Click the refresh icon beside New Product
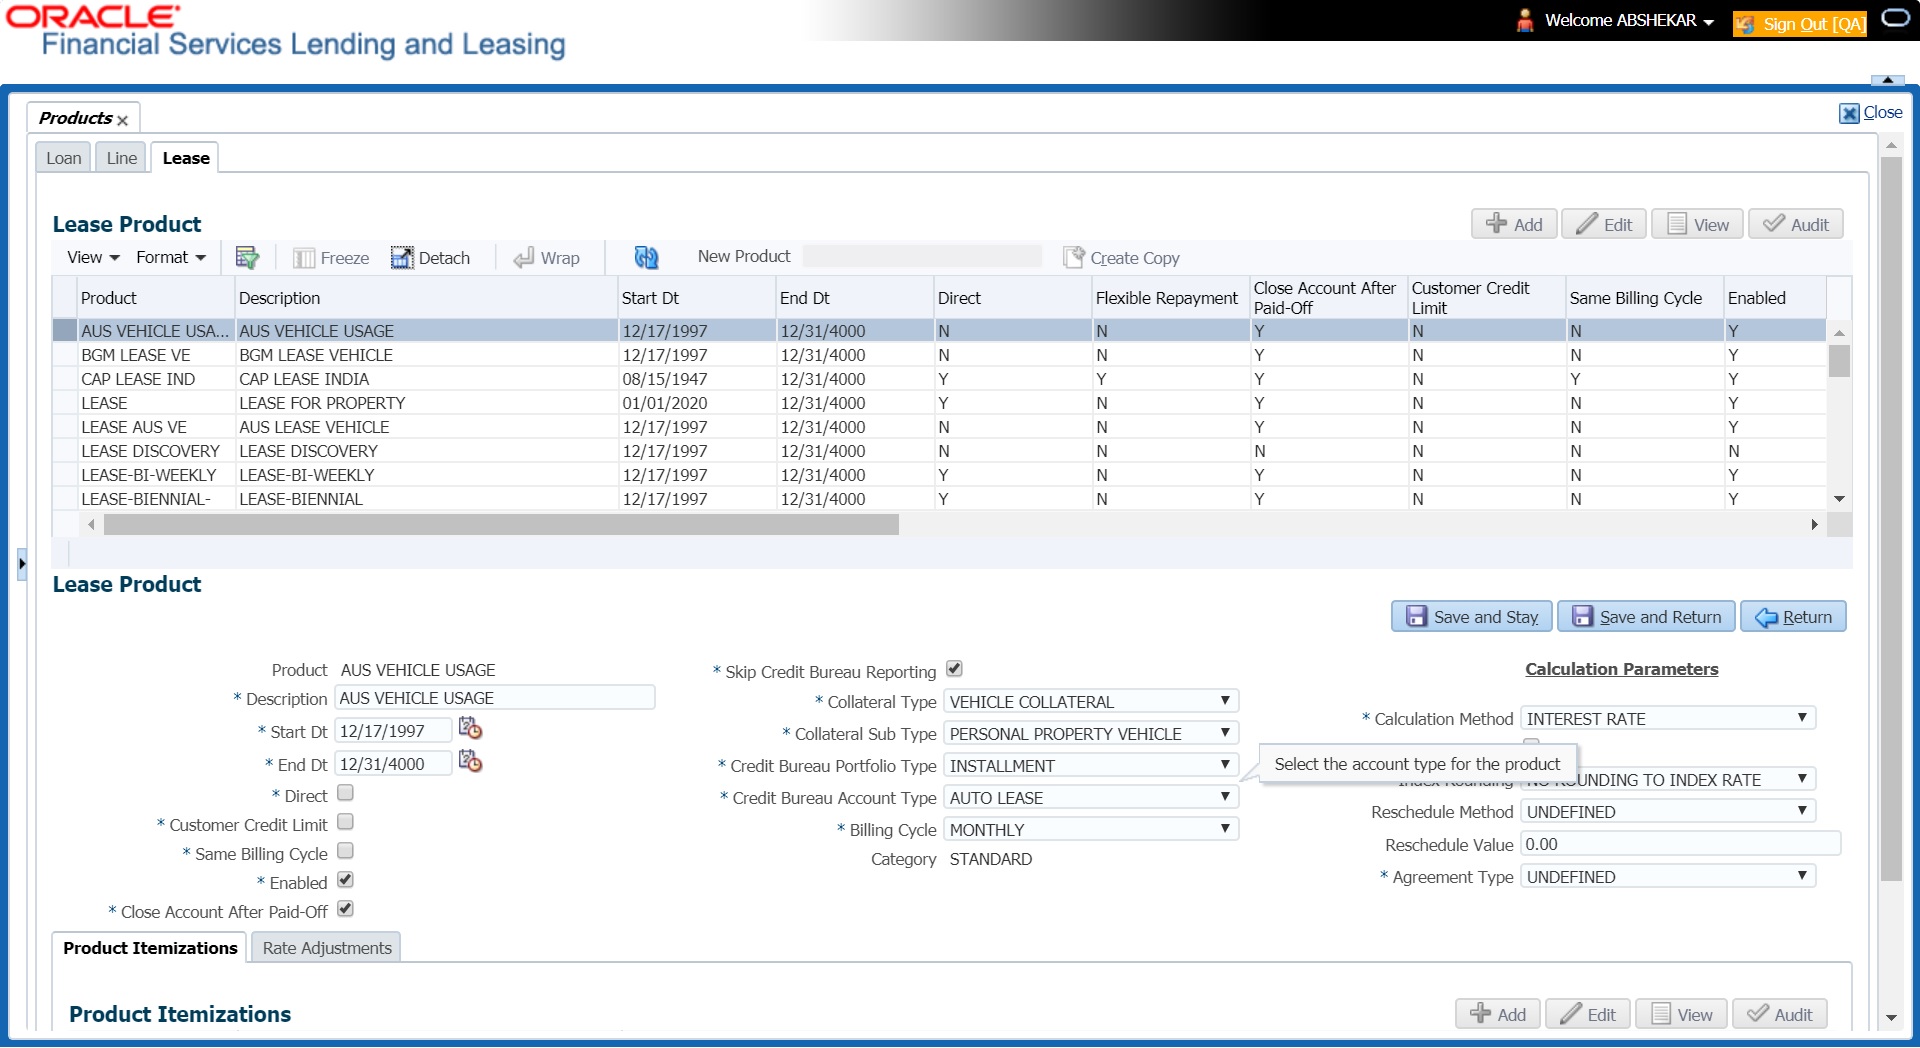This screenshot has width=1920, height=1048. (646, 258)
